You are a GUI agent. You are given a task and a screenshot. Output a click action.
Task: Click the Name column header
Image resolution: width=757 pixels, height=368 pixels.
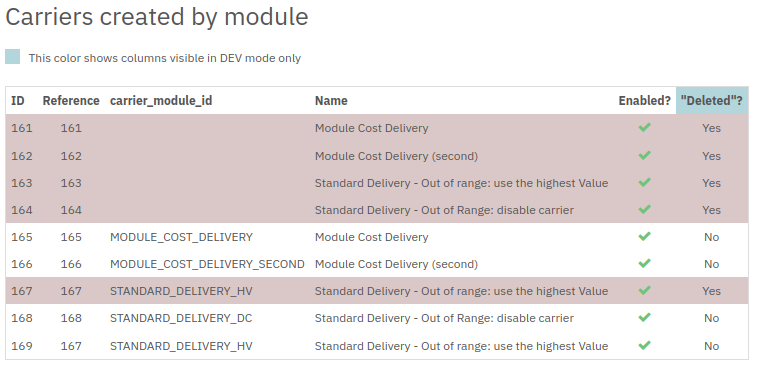[x=331, y=100]
